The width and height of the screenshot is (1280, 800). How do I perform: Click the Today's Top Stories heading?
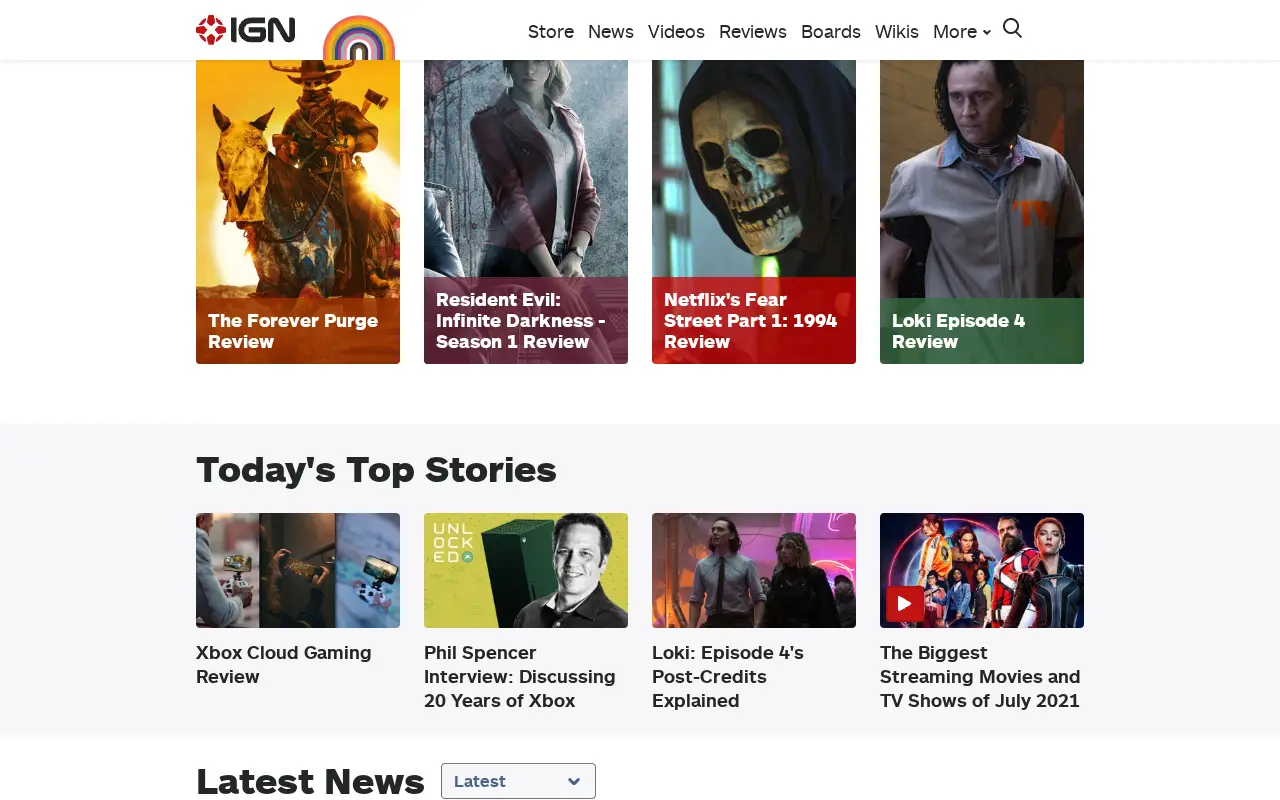click(376, 469)
